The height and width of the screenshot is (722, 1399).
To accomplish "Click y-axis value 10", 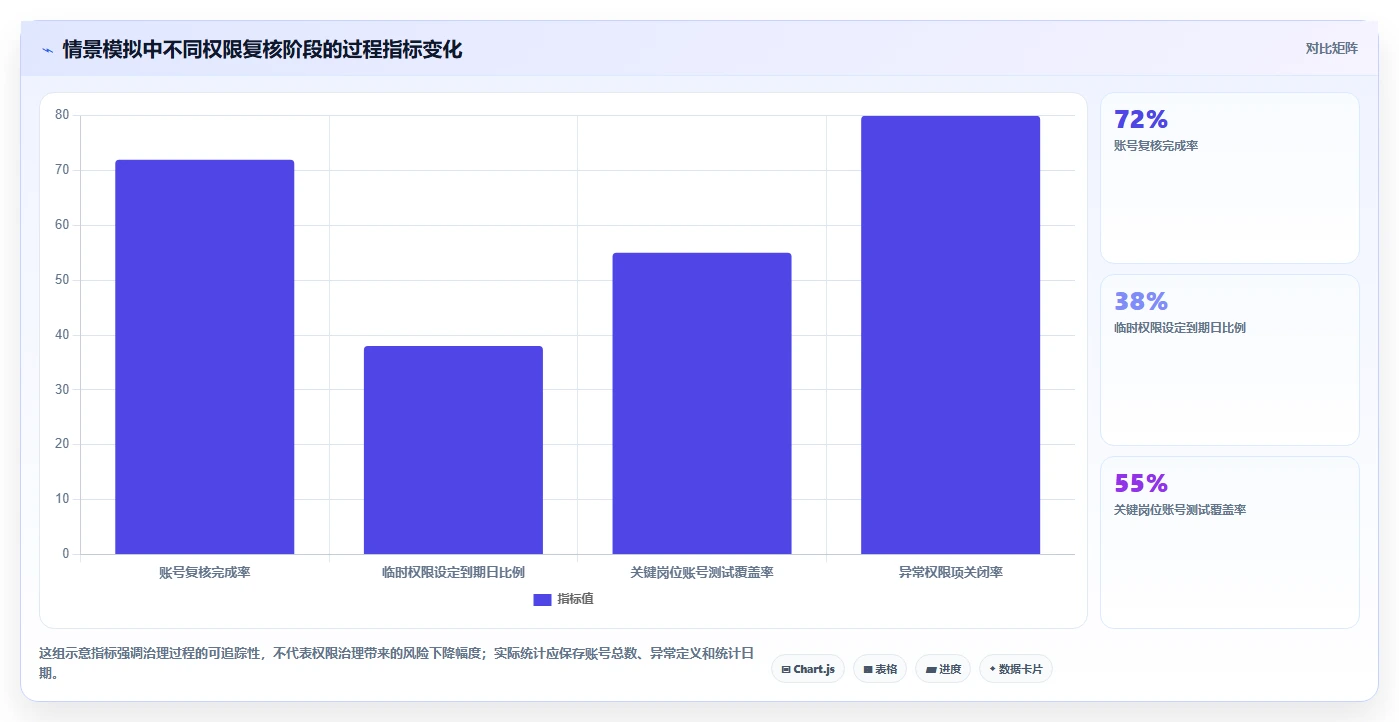I will (62, 499).
